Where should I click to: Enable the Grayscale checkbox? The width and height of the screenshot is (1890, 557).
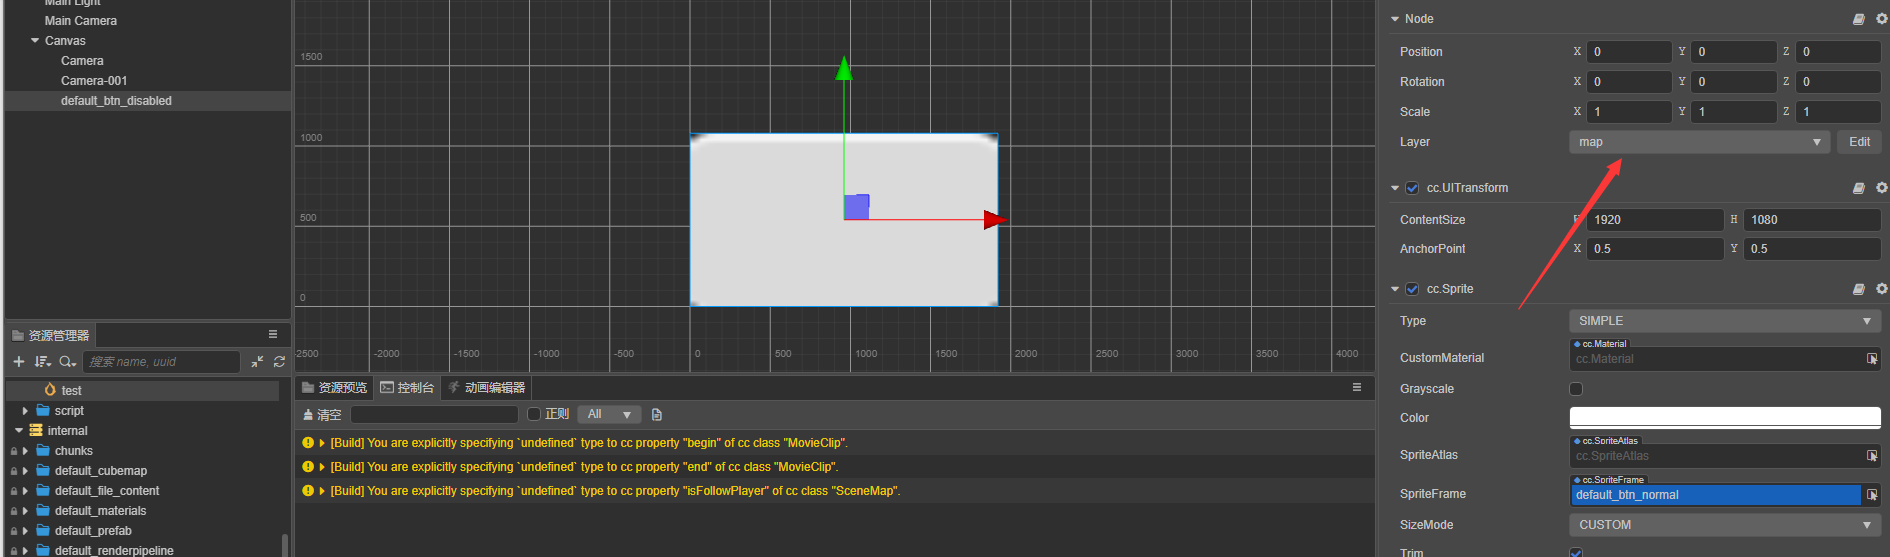1576,389
